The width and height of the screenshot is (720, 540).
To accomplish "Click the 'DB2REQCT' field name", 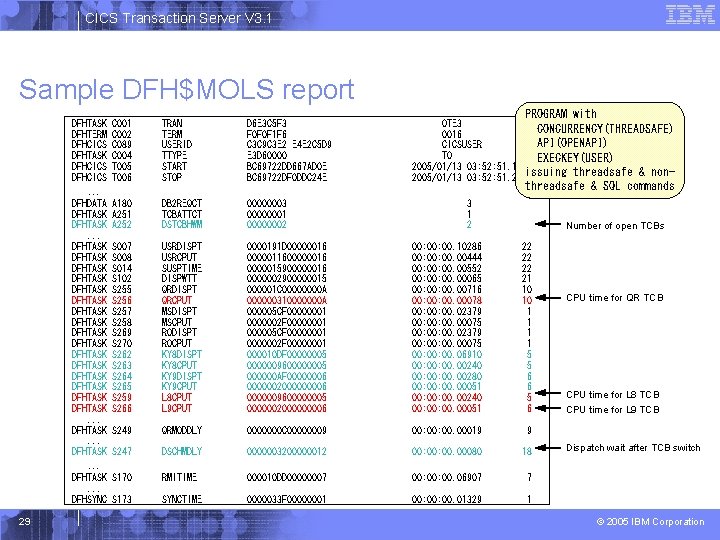I will (x=182, y=203).
